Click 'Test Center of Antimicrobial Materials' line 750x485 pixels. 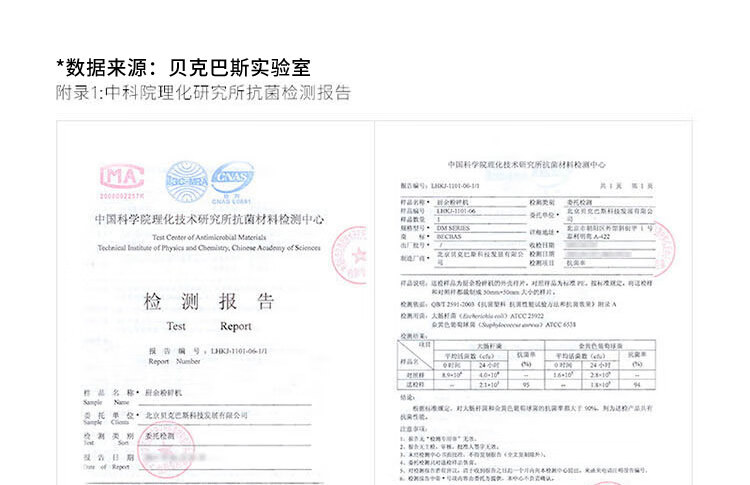209,237
